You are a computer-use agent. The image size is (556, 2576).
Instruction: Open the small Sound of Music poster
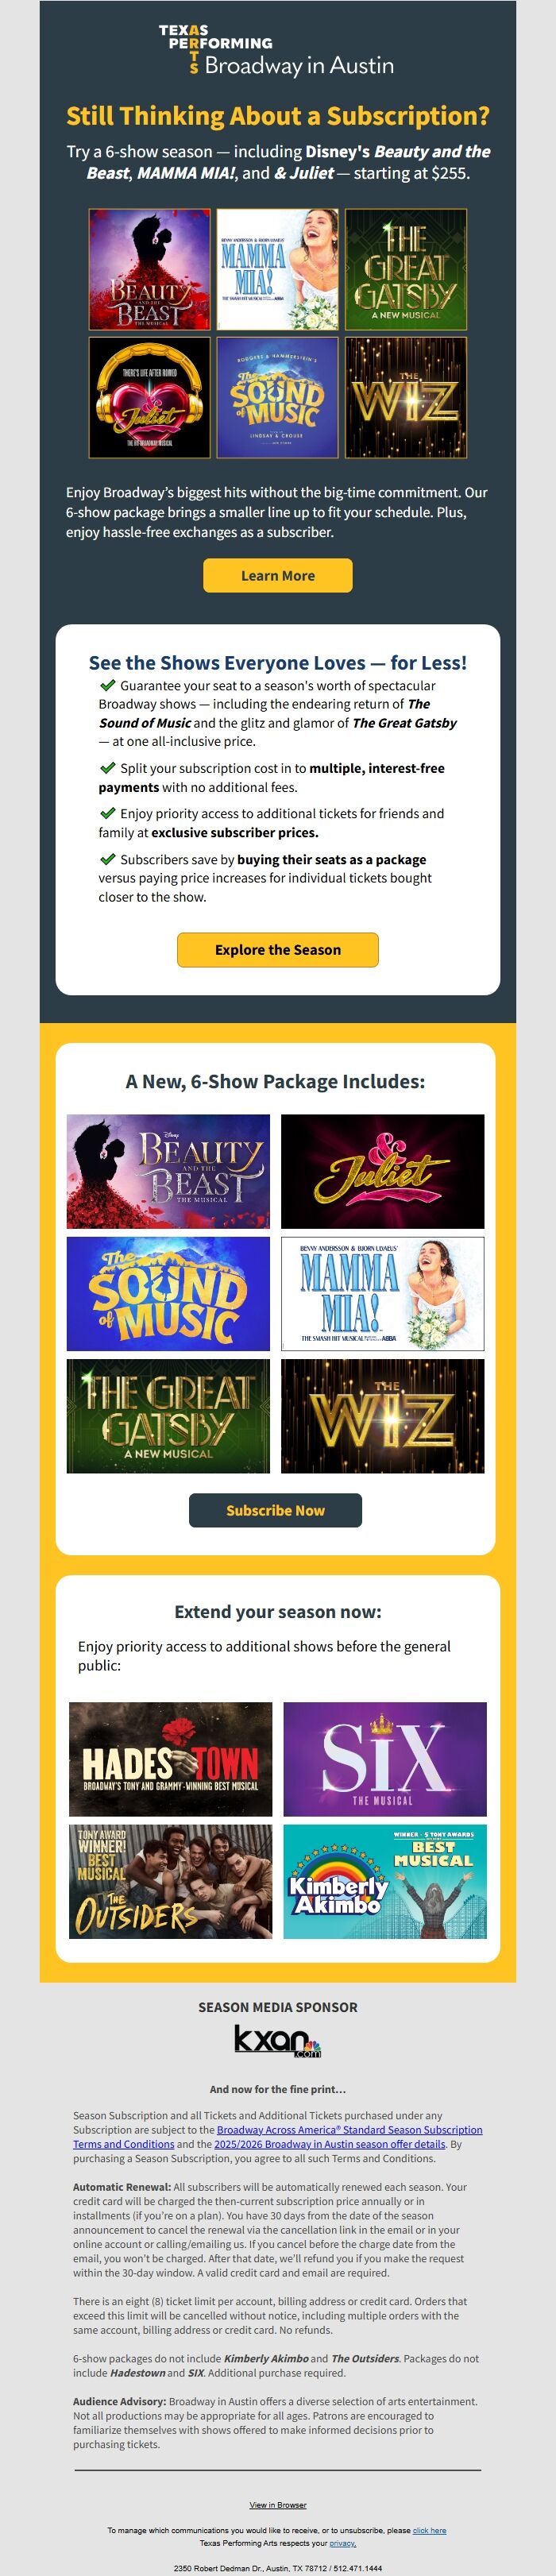click(x=278, y=398)
